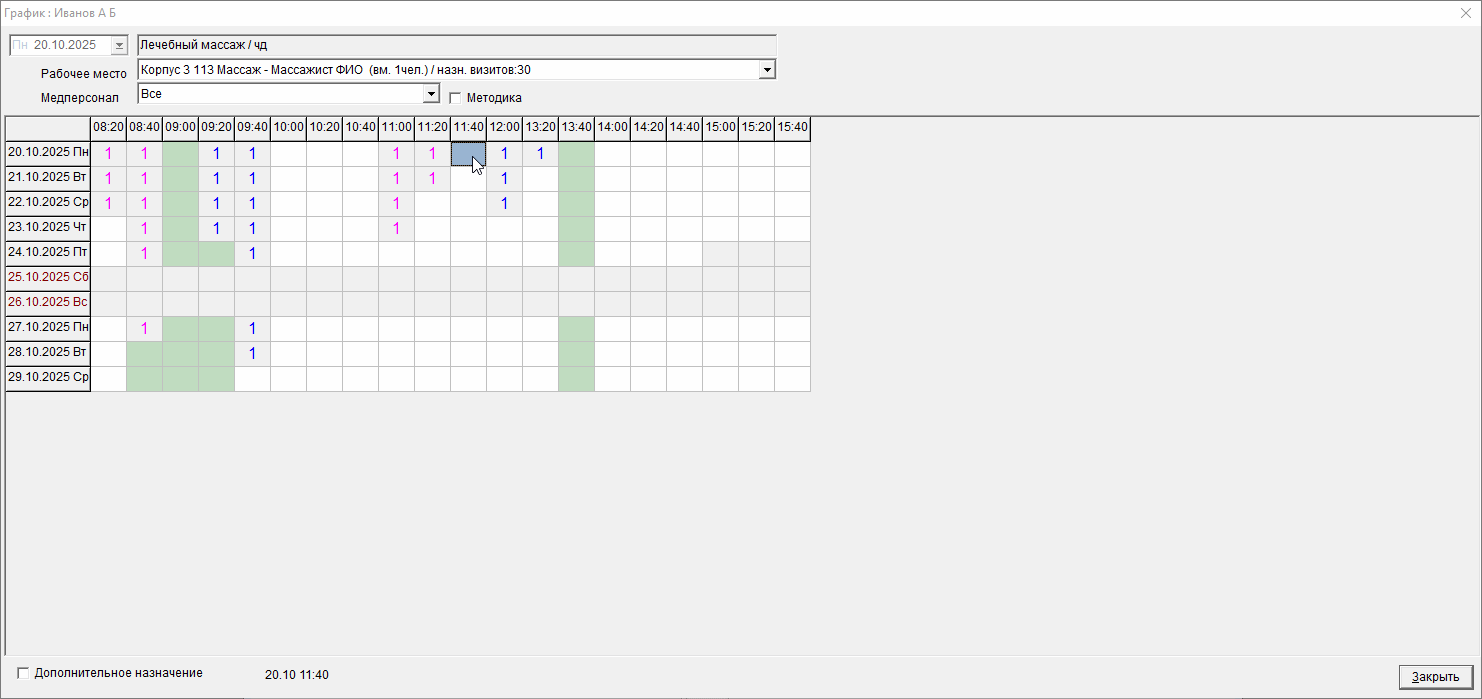Screen dimensions: 1482x699
Task: Enable the Методика checkbox
Action: [x=455, y=98]
